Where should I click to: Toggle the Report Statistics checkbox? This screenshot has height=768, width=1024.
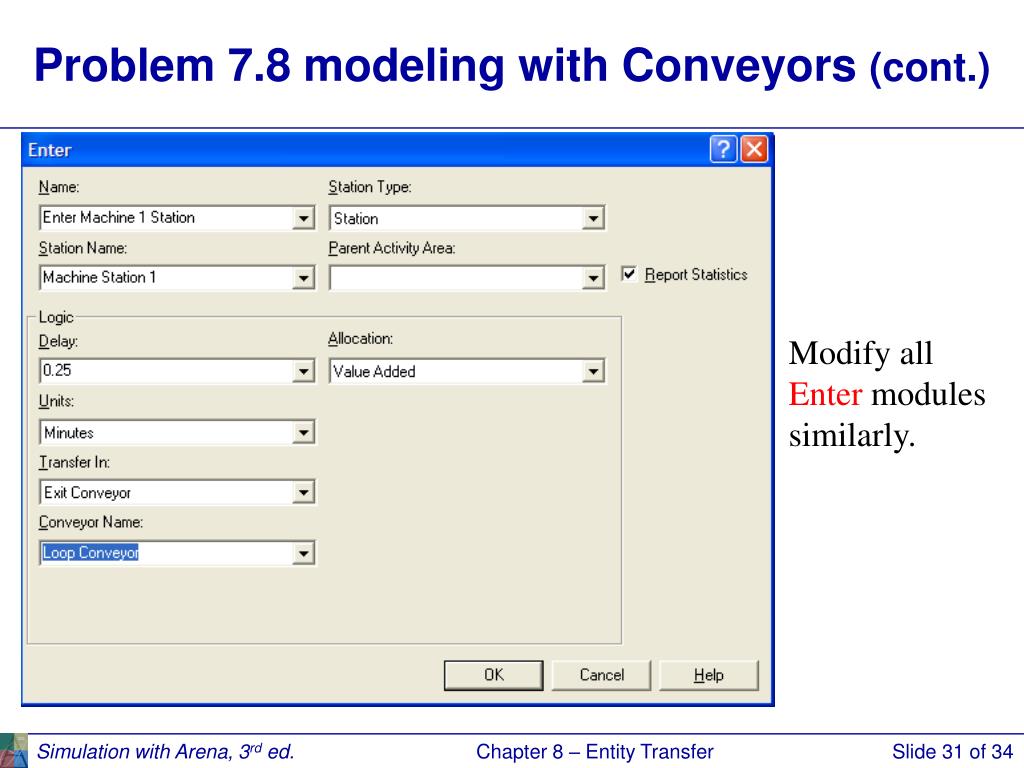tap(628, 274)
